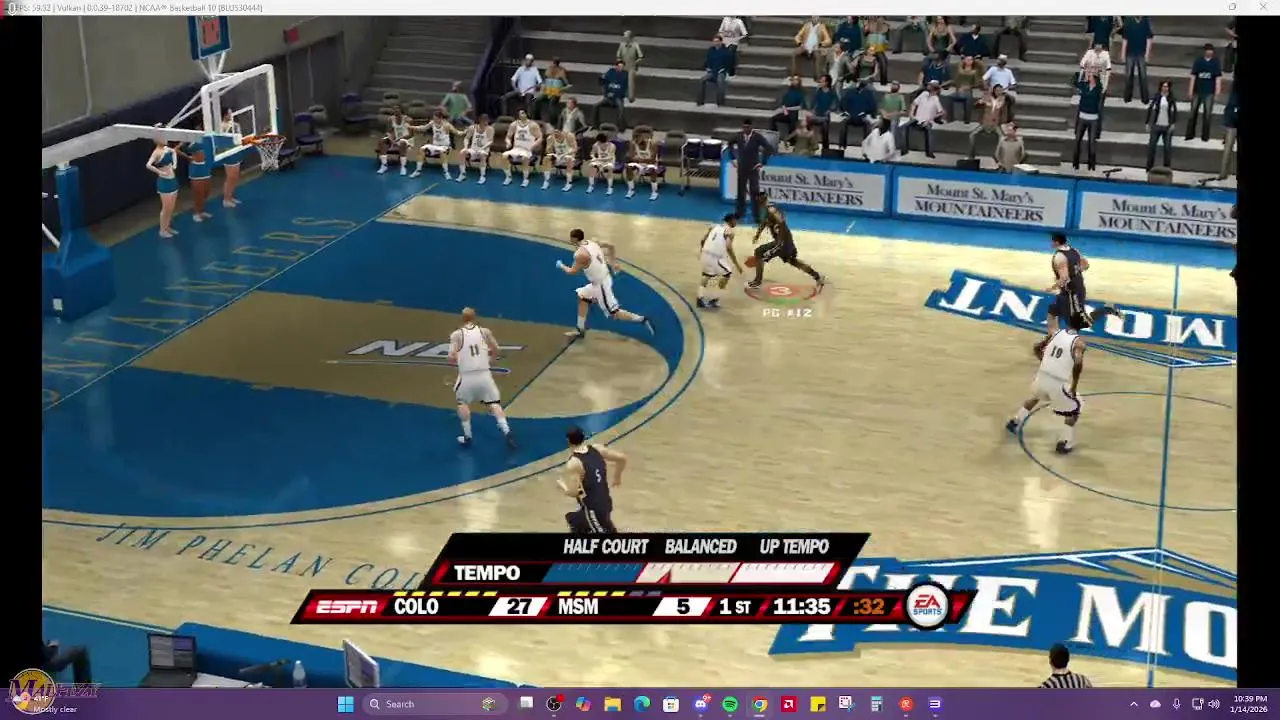Open the volume speaker tray icon
This screenshot has height=720, width=1280.
pos(1214,704)
